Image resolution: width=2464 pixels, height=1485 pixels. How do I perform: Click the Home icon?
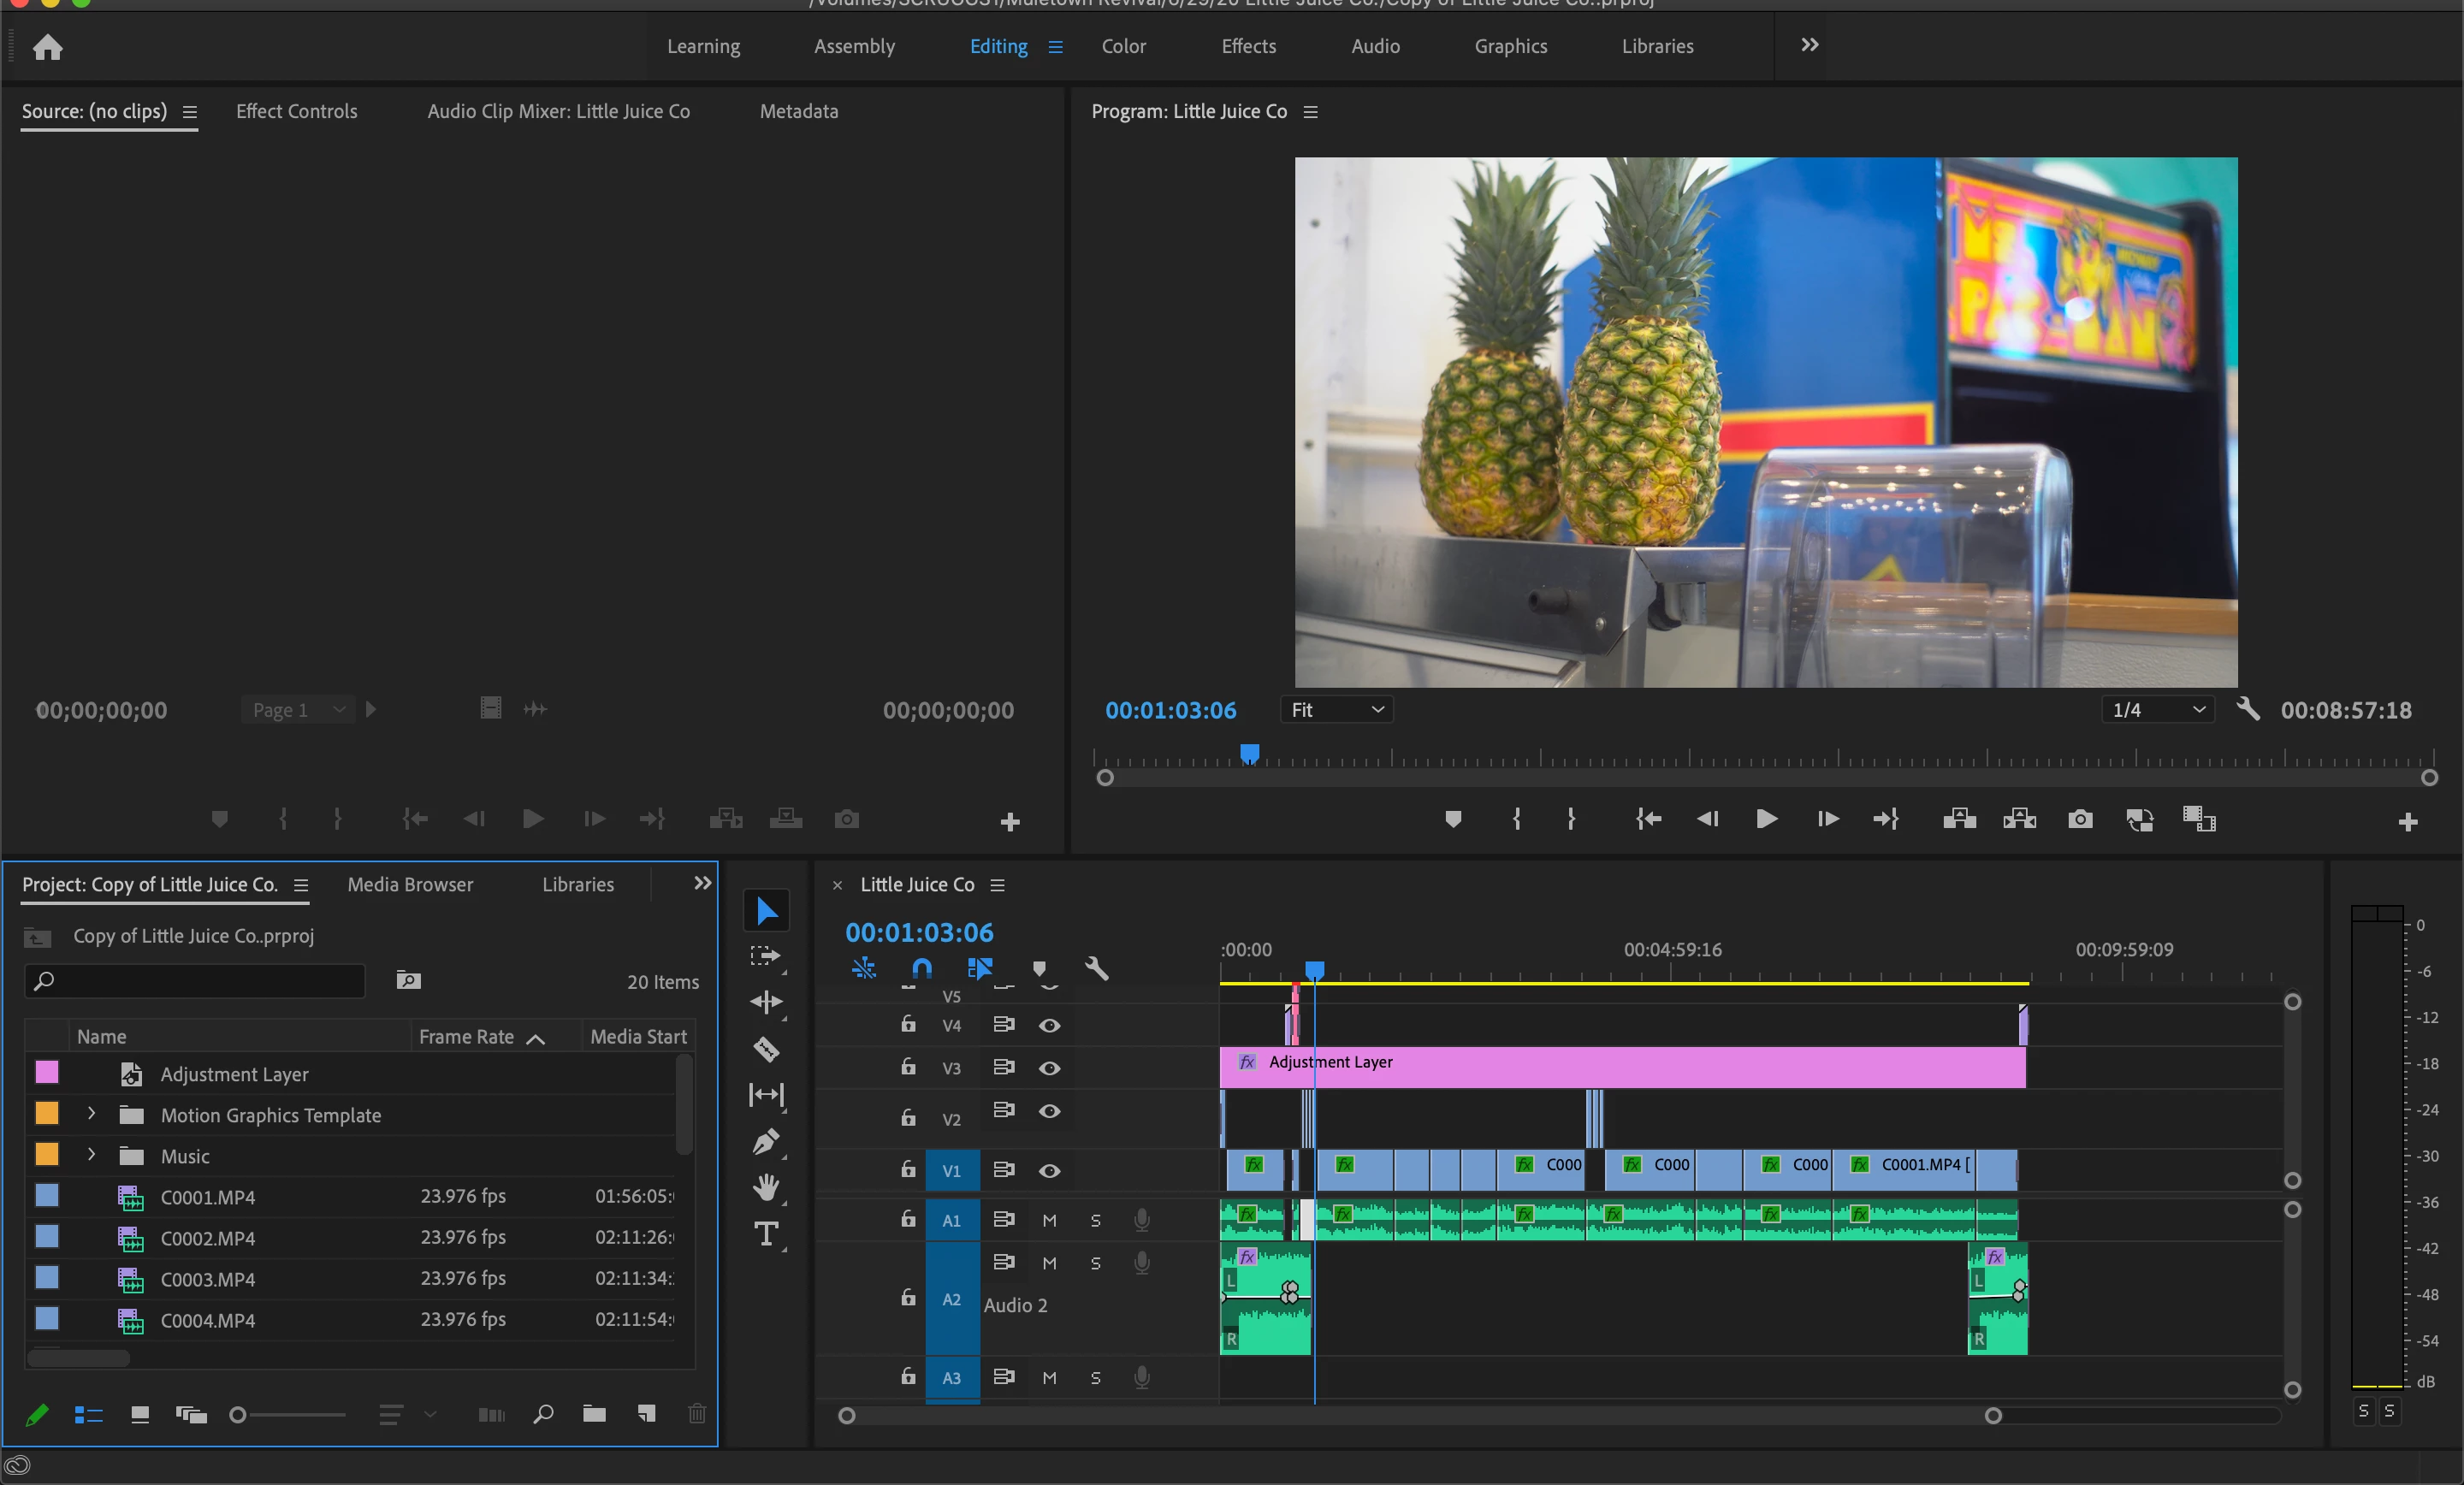tap(47, 47)
